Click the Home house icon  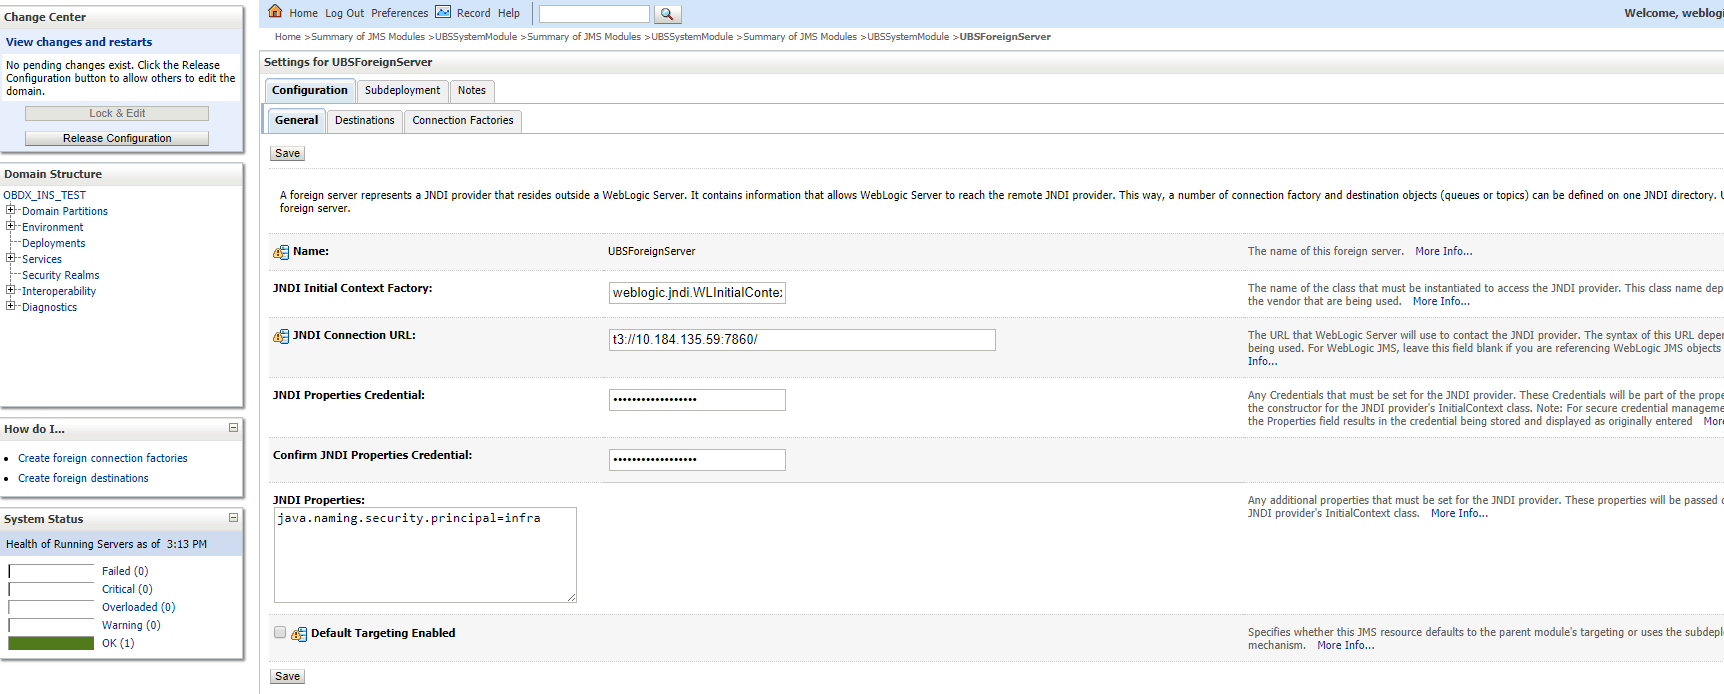click(x=275, y=12)
